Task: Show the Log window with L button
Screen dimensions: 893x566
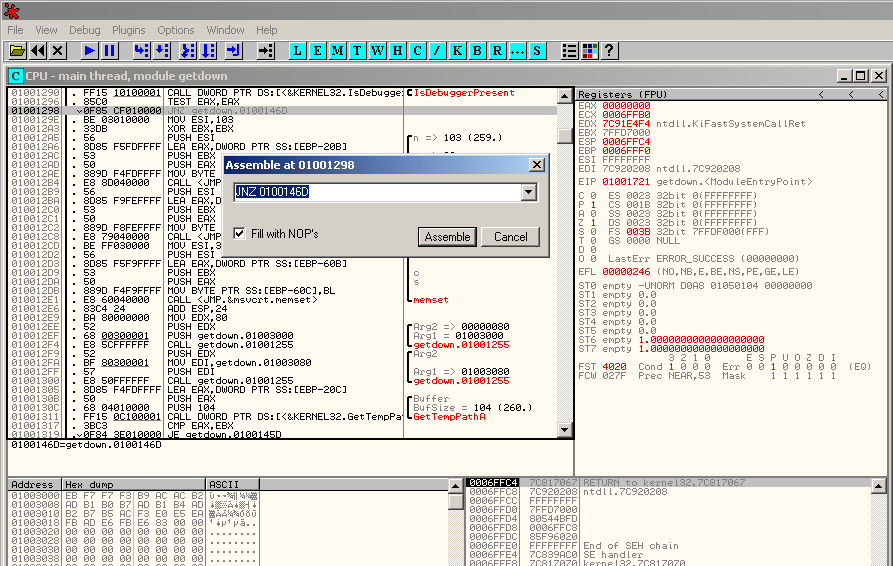Action: [x=298, y=50]
